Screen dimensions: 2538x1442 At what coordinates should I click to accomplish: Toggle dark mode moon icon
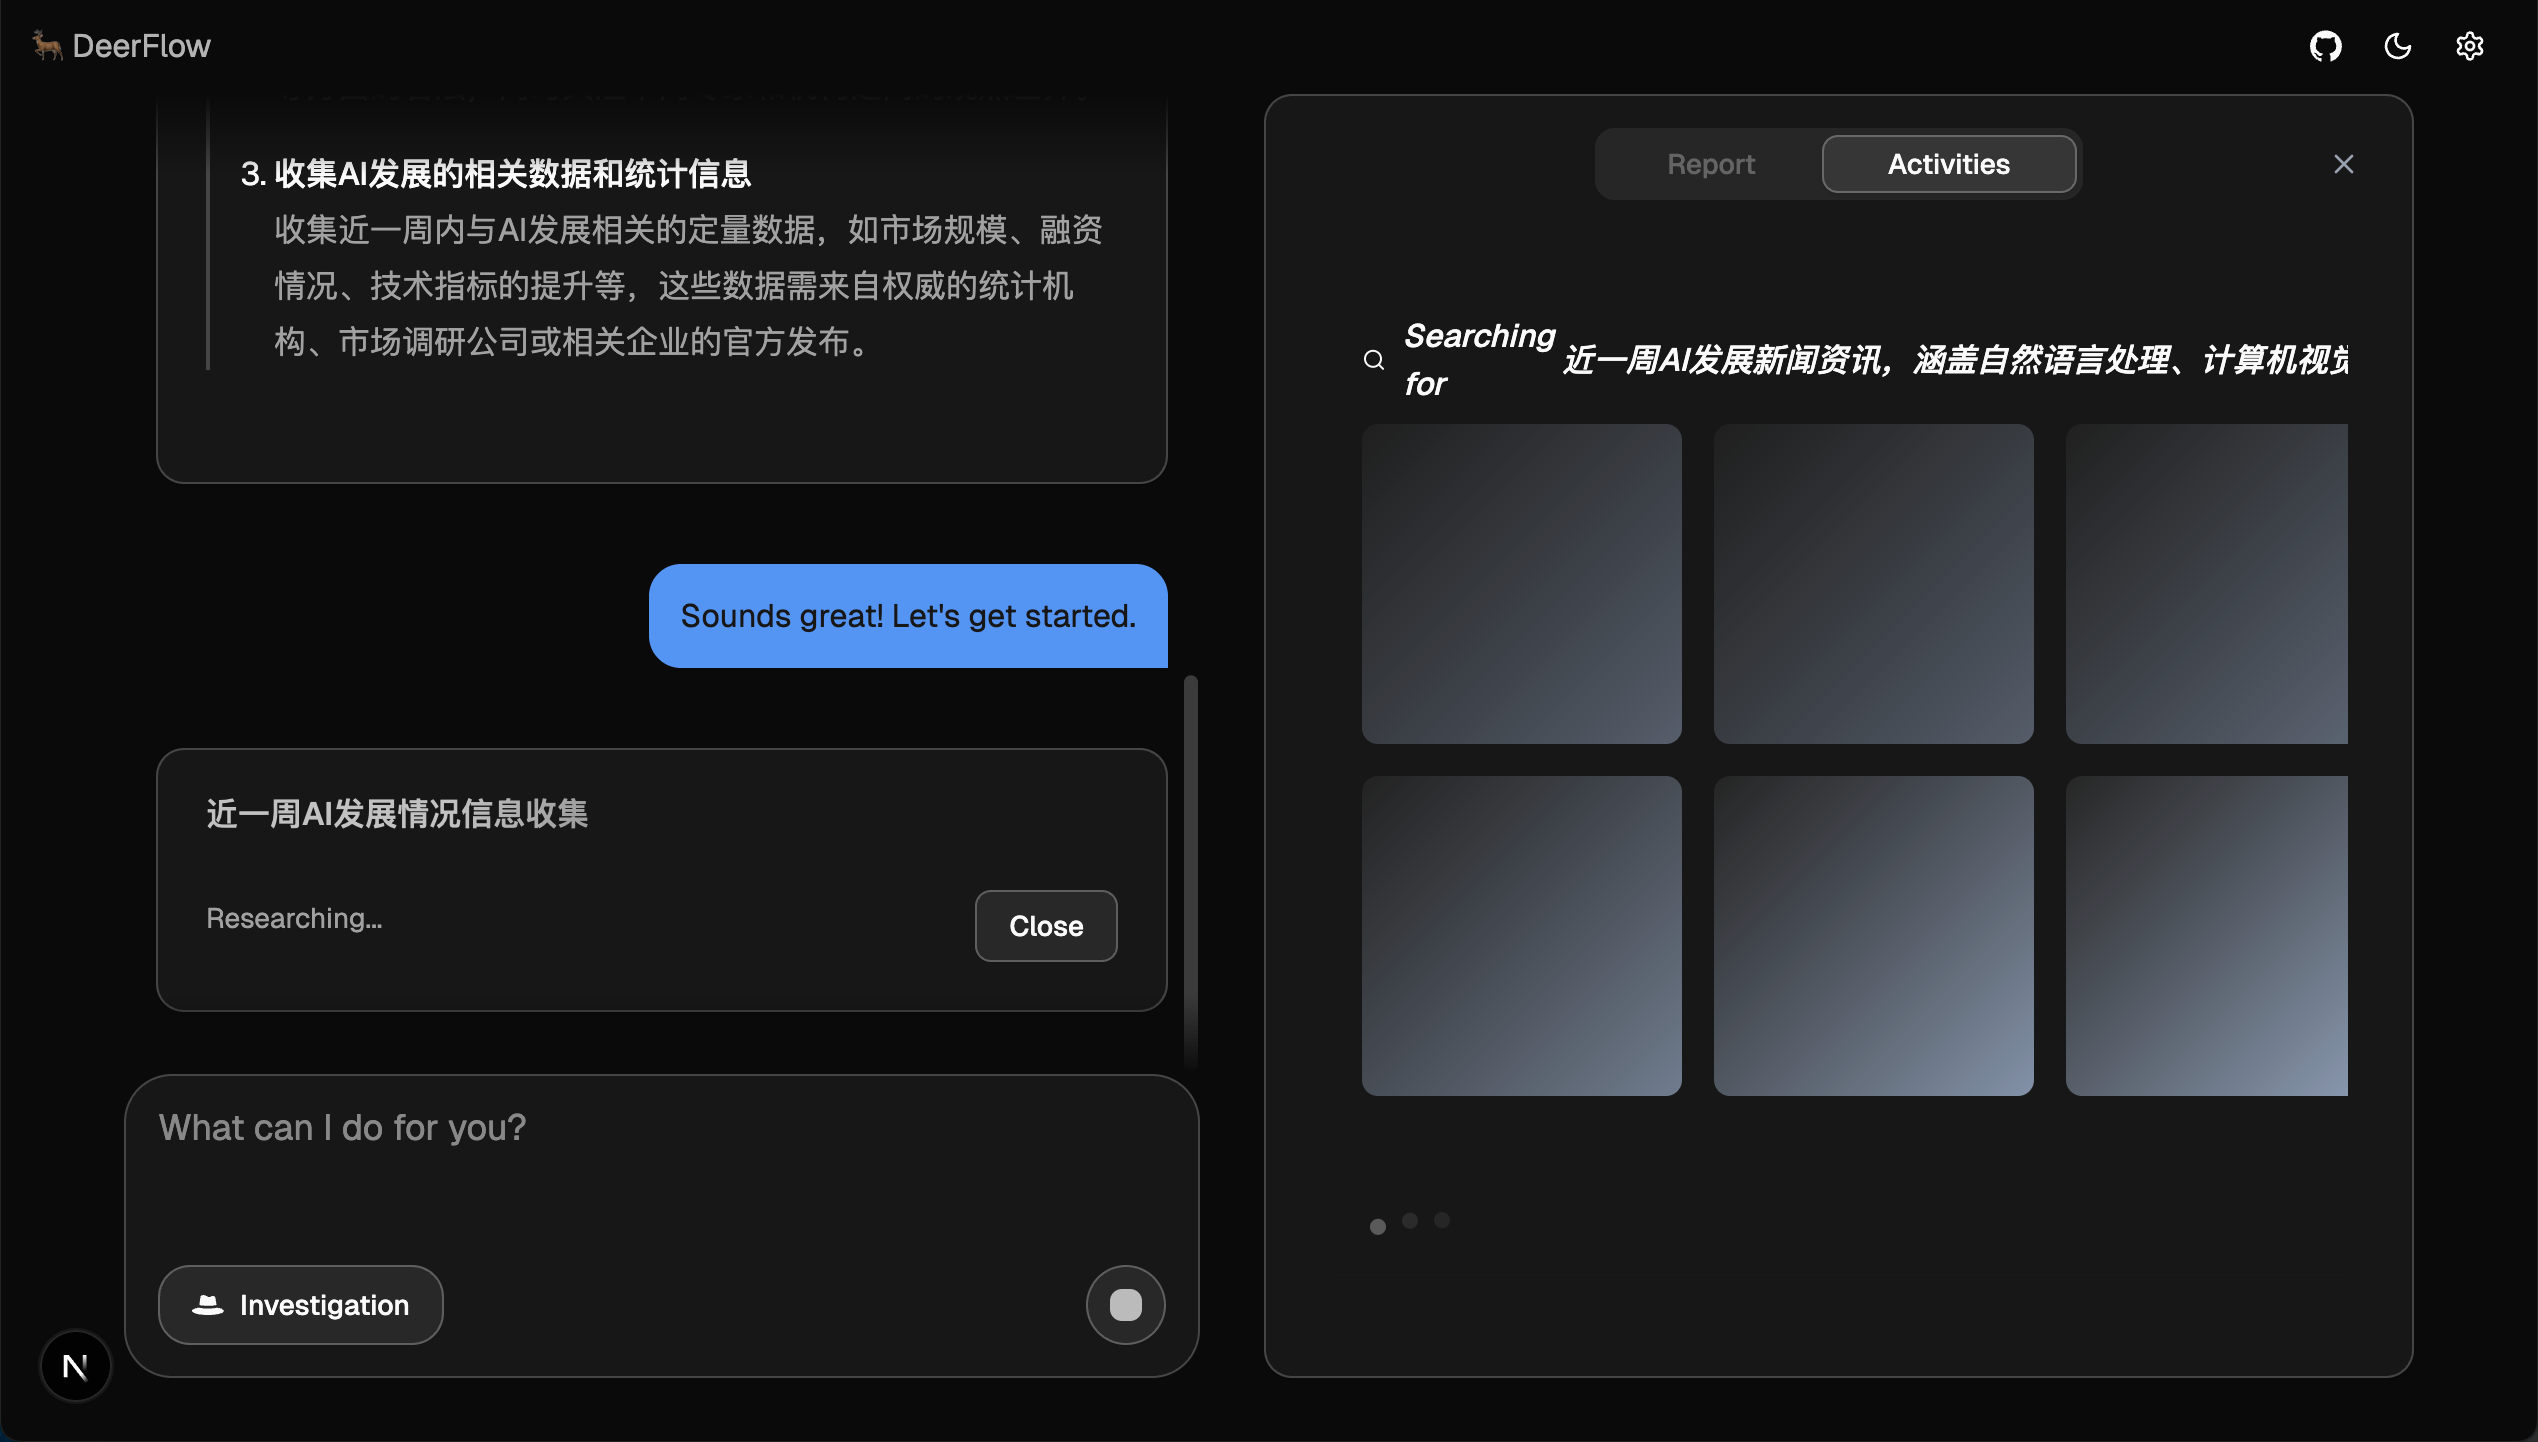[2397, 46]
